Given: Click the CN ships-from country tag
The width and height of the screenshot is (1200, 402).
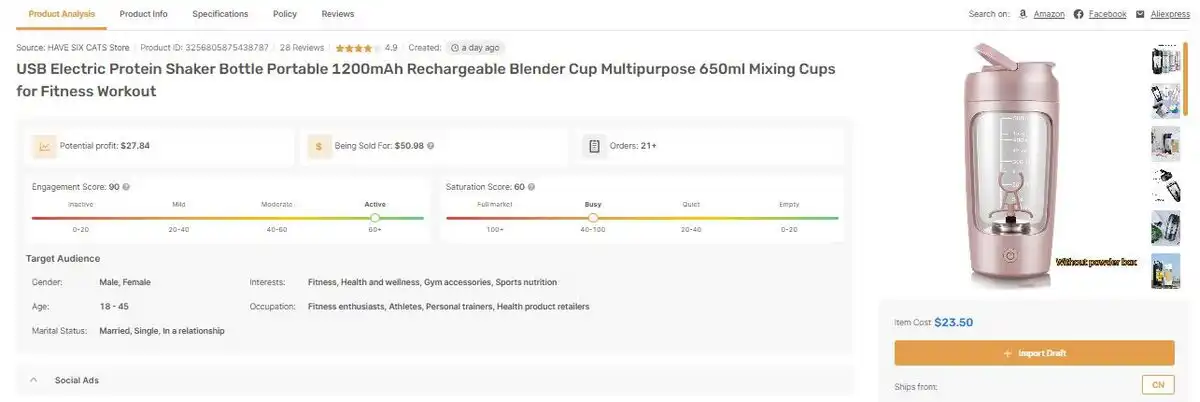Looking at the screenshot, I should pos(1158,385).
